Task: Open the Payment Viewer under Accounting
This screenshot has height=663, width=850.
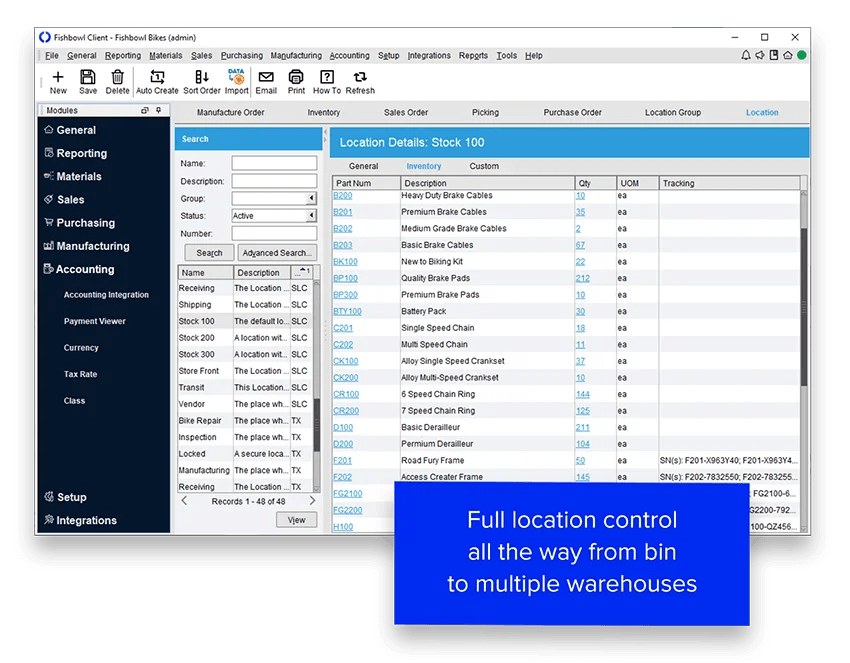Action: pyautogui.click(x=96, y=321)
